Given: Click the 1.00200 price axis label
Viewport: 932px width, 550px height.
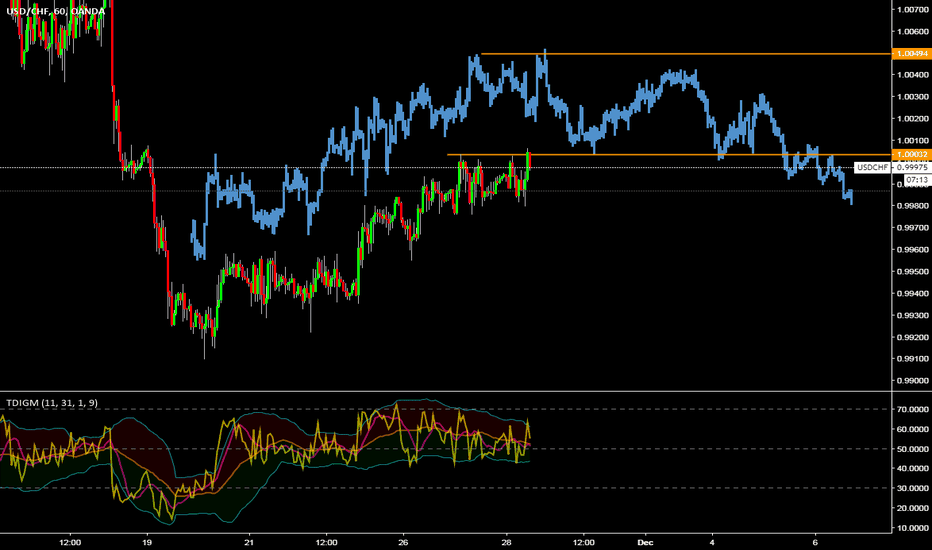Looking at the screenshot, I should (x=913, y=119).
